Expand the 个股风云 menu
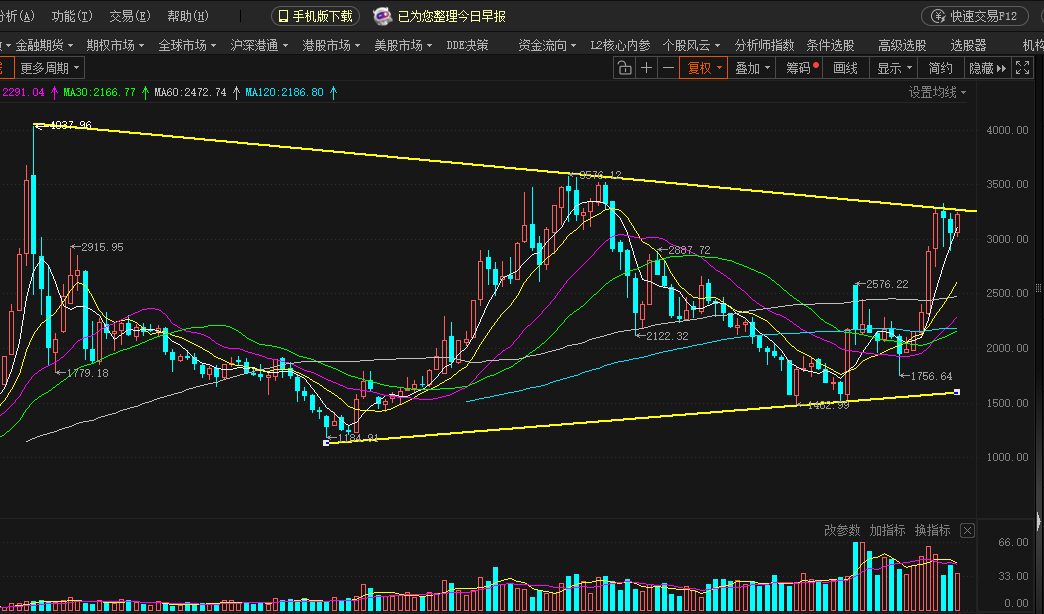Viewport: 1044px width, 614px height. 691,45
